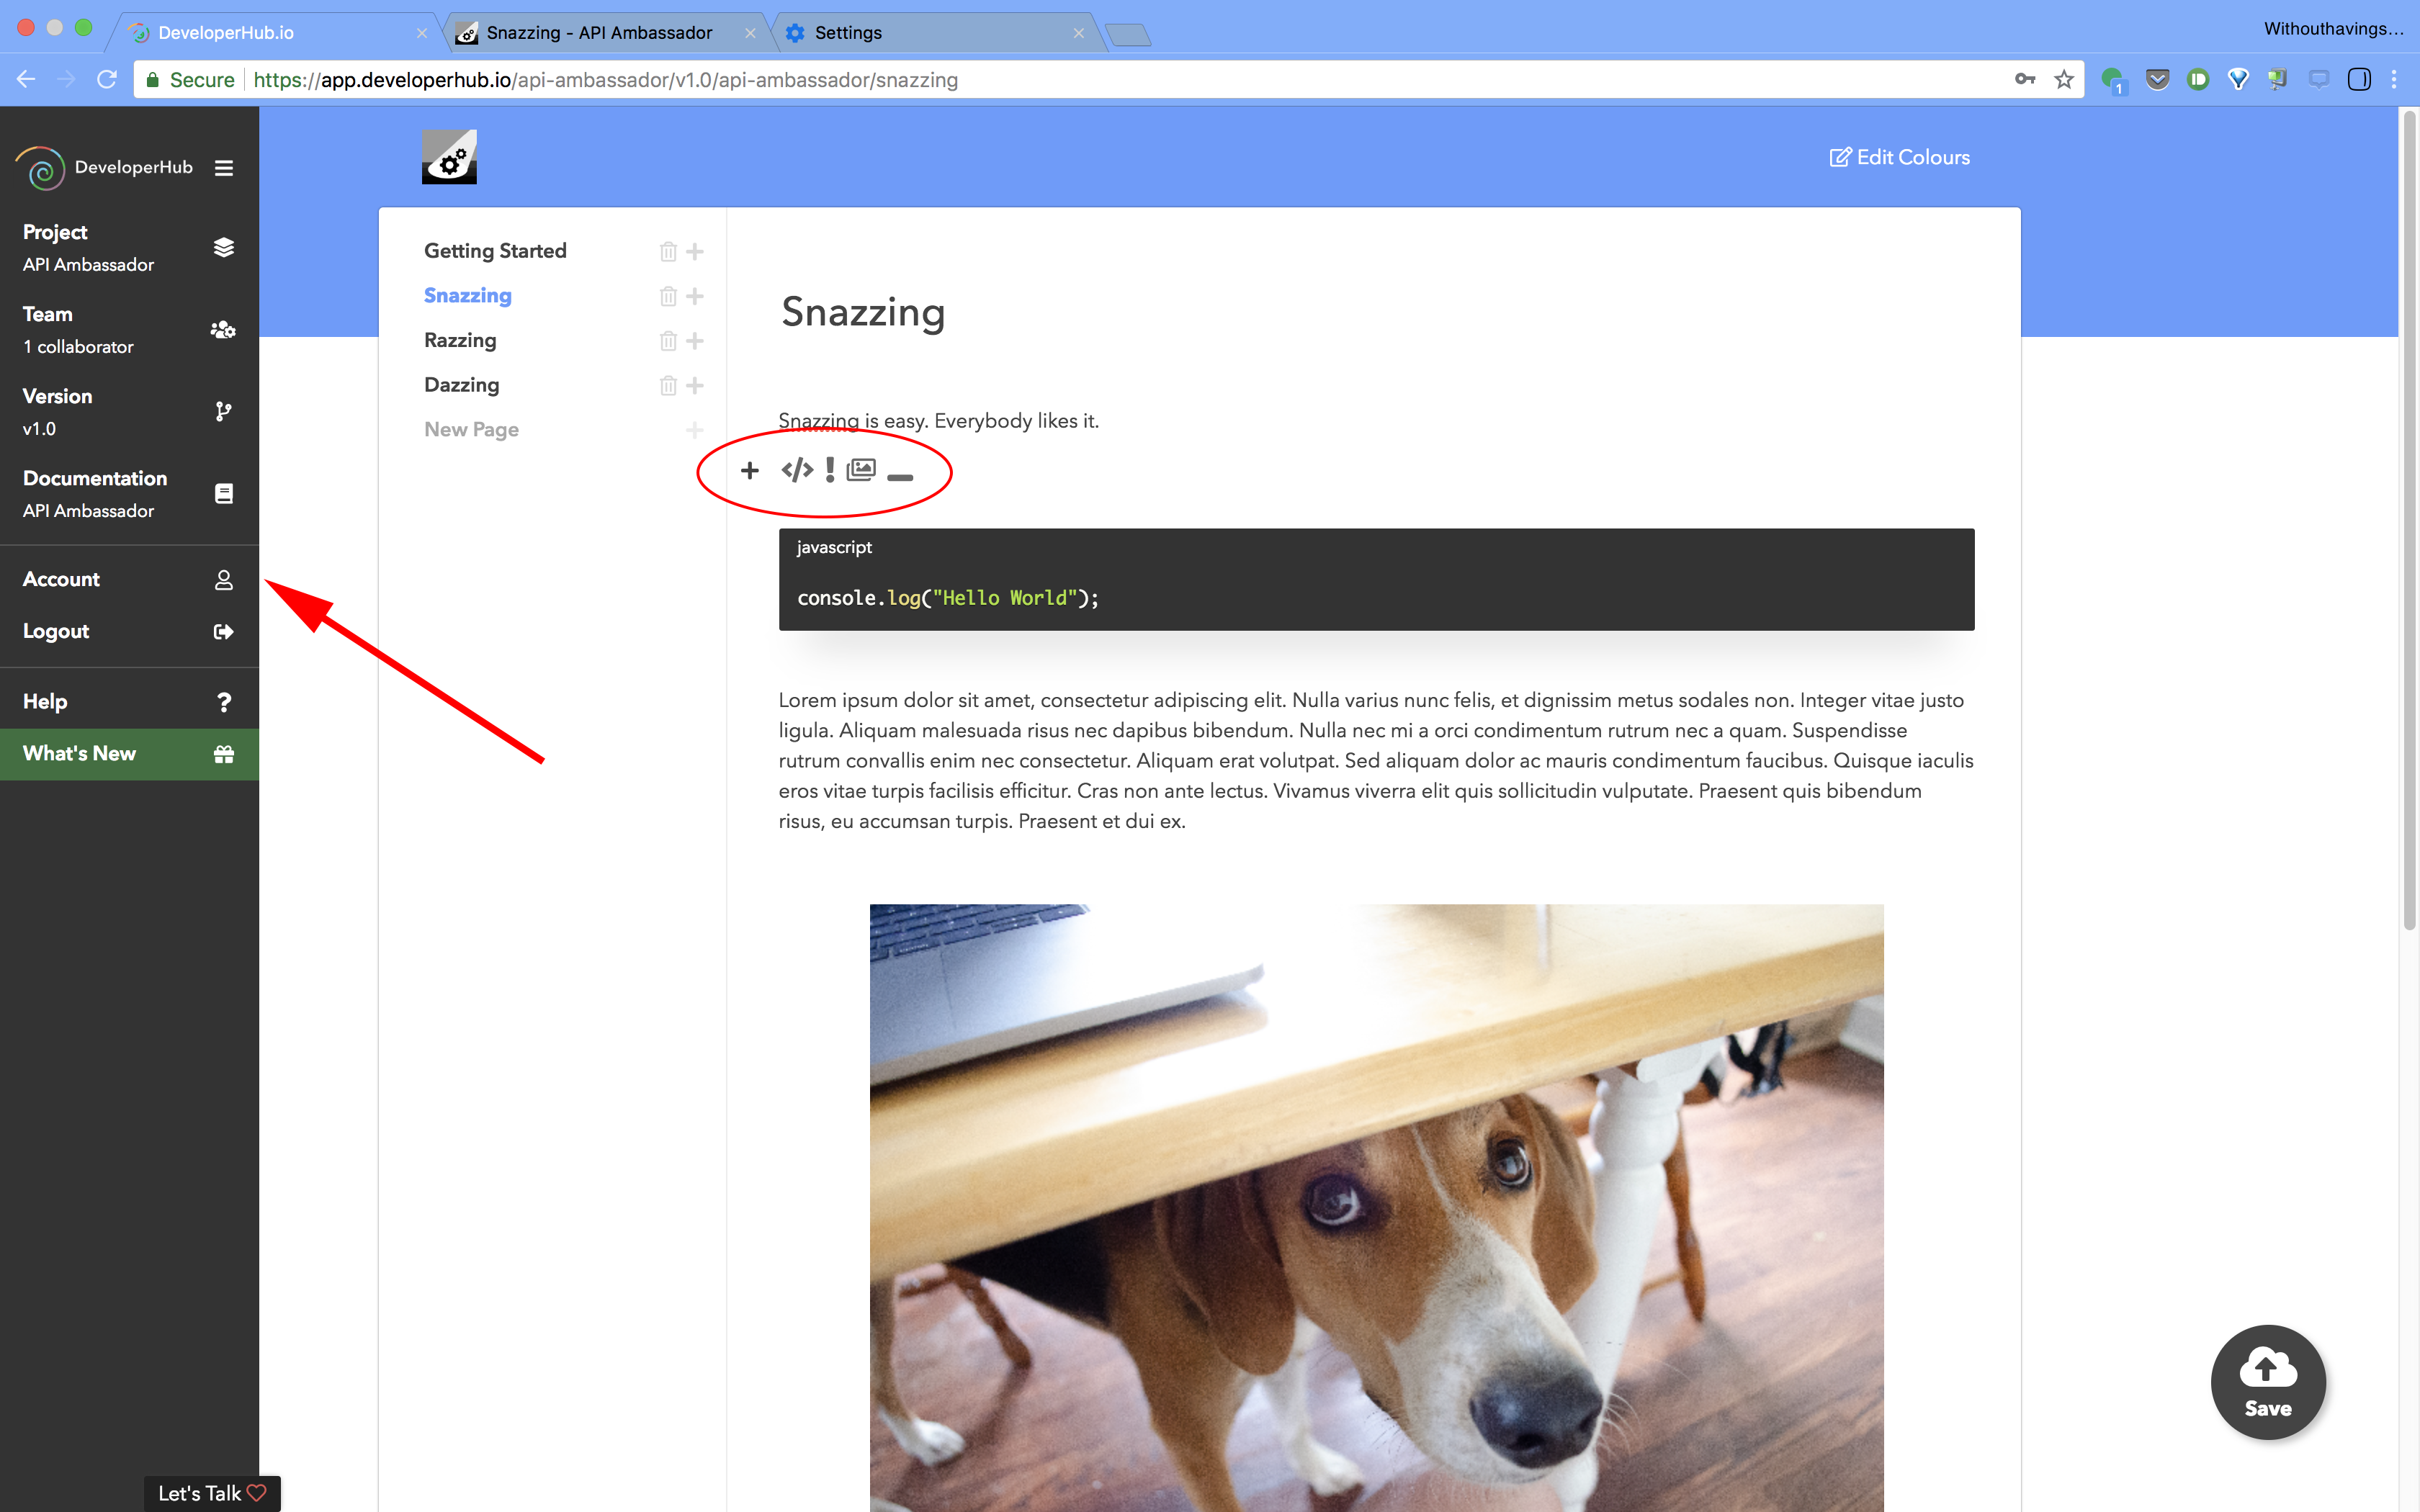The height and width of the screenshot is (1512, 2420).
Task: Click the Edit Colours link
Action: 1899,157
